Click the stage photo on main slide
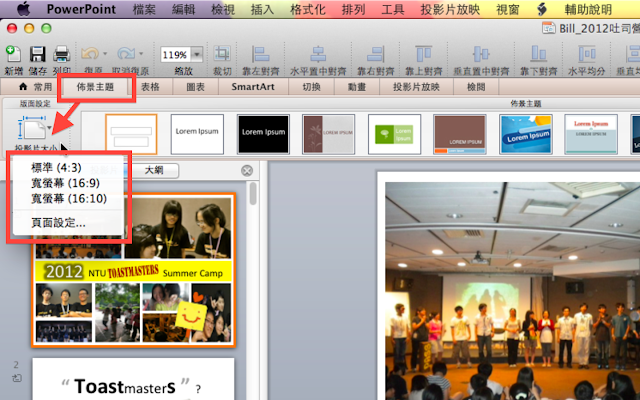 (512, 291)
